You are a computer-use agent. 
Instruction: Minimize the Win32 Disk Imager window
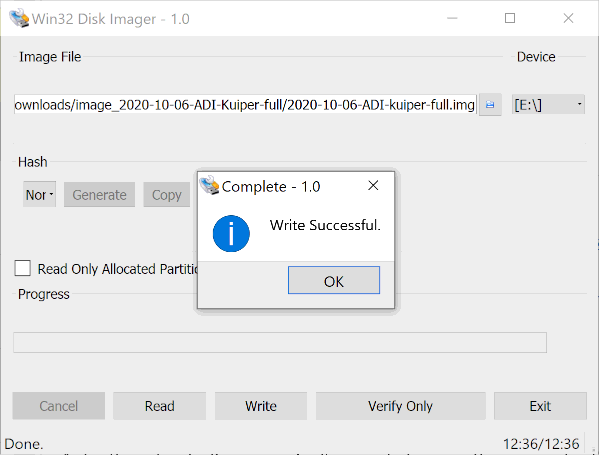[x=452, y=18]
